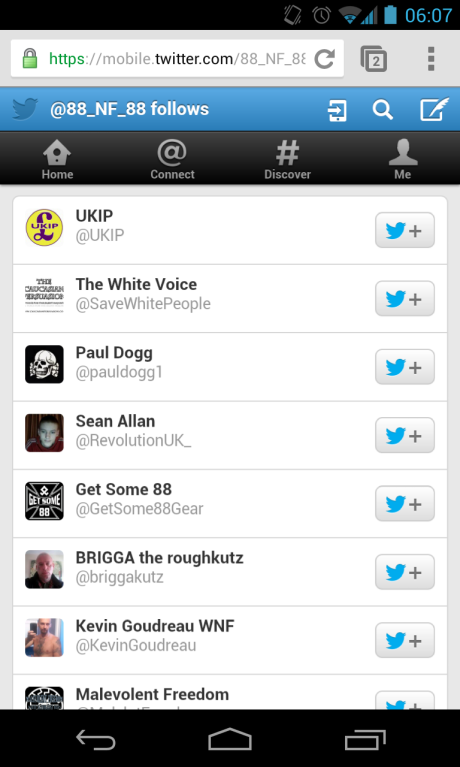460x767 pixels.
Task: Open the Me profile tab
Action: point(403,159)
